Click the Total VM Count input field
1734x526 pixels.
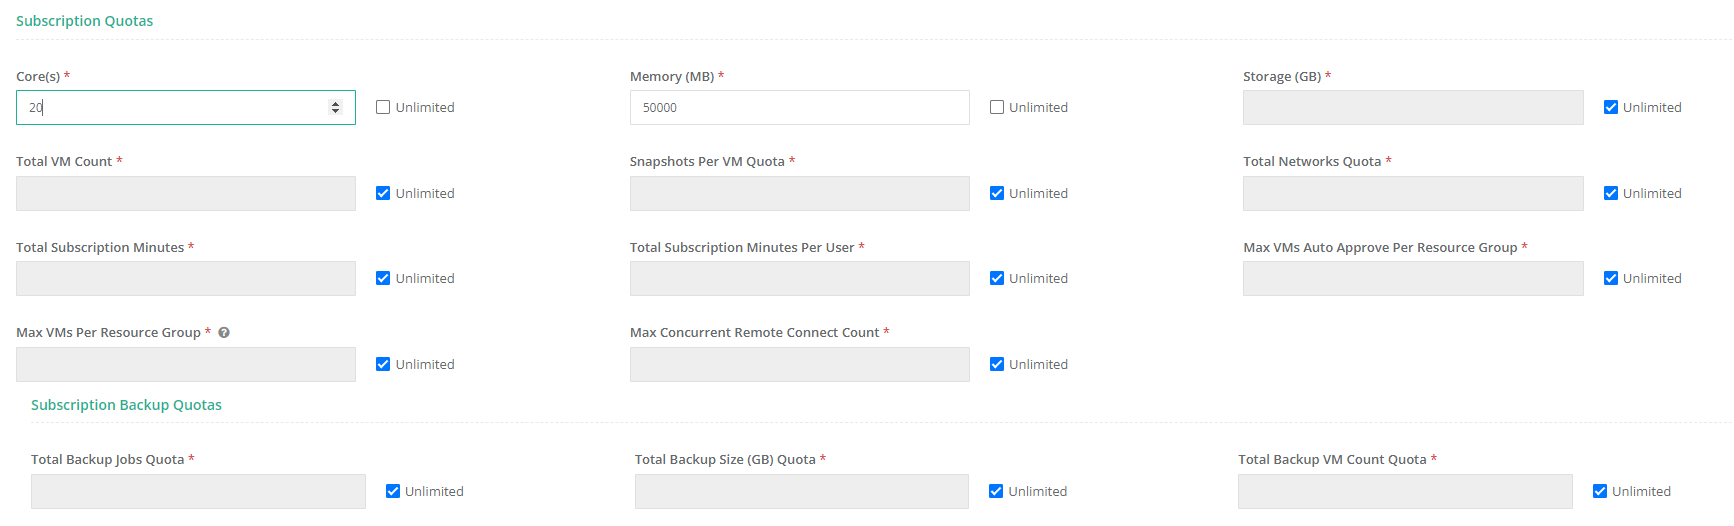[x=185, y=194]
